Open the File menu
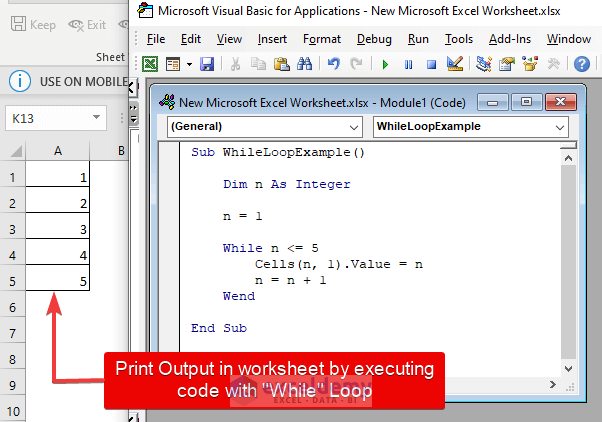Image resolution: width=602 pixels, height=422 pixels. pos(156,39)
